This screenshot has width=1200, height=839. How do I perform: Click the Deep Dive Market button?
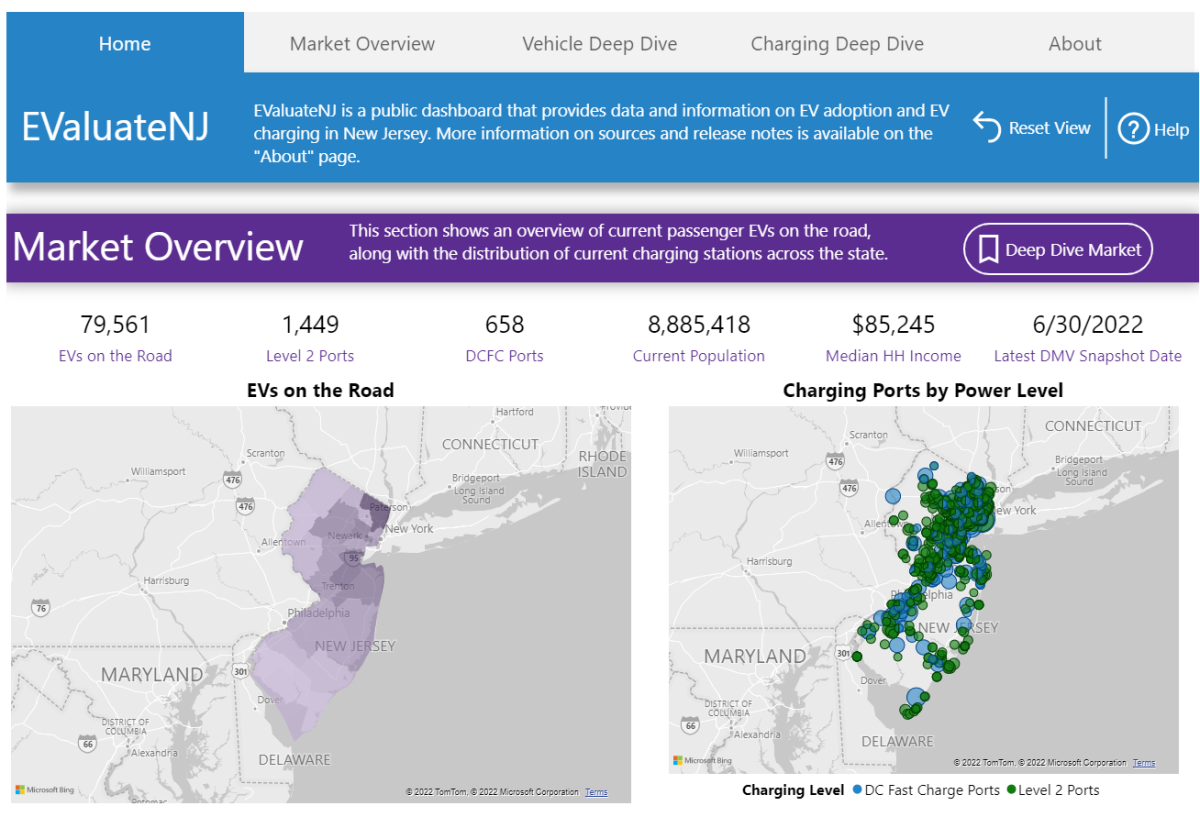coord(1058,249)
